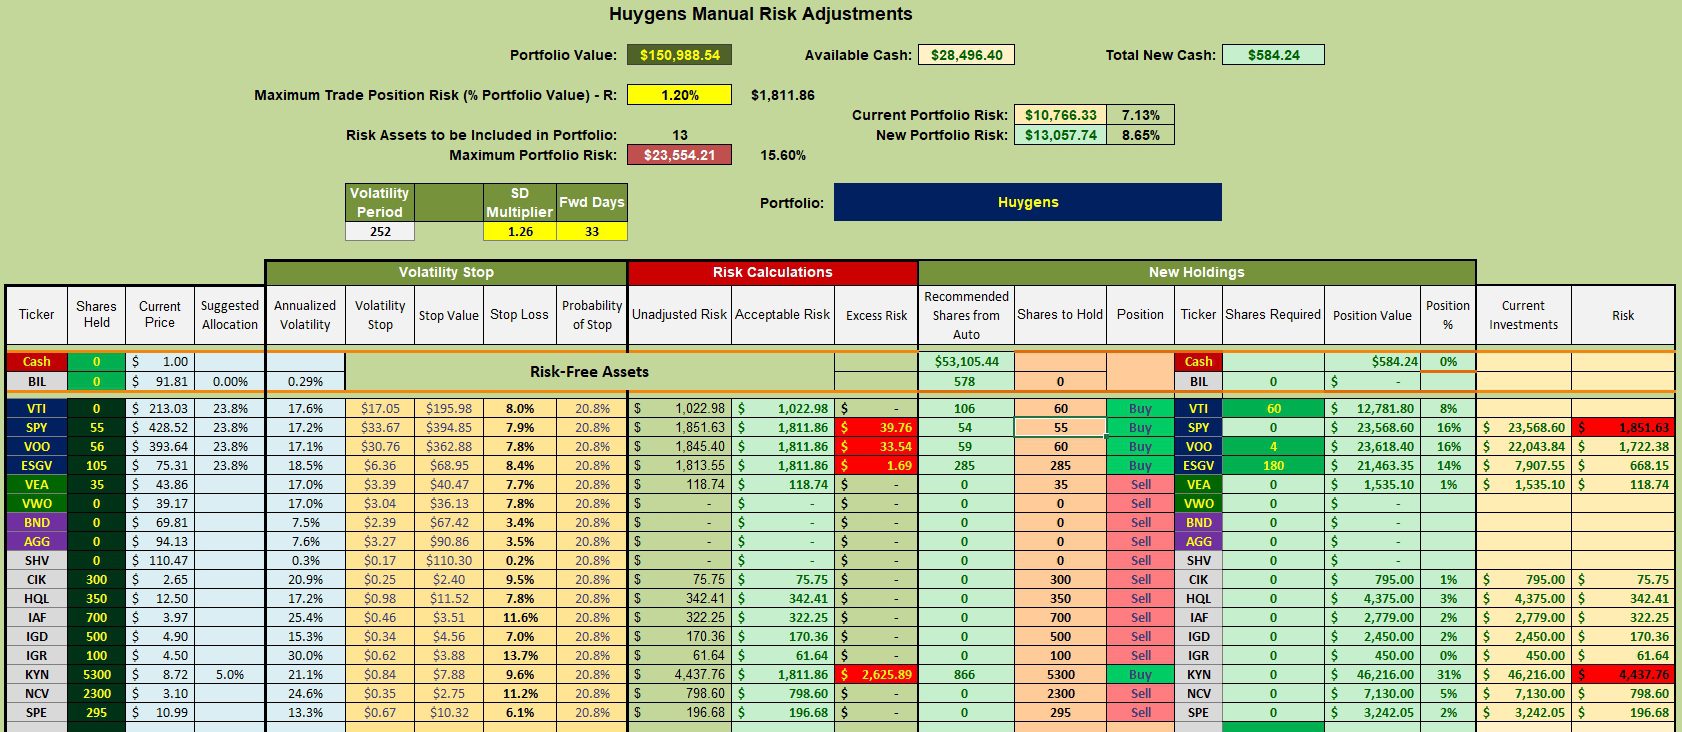Select the SPY red risk cell 1,851.63
1682x732 pixels.
click(1623, 427)
